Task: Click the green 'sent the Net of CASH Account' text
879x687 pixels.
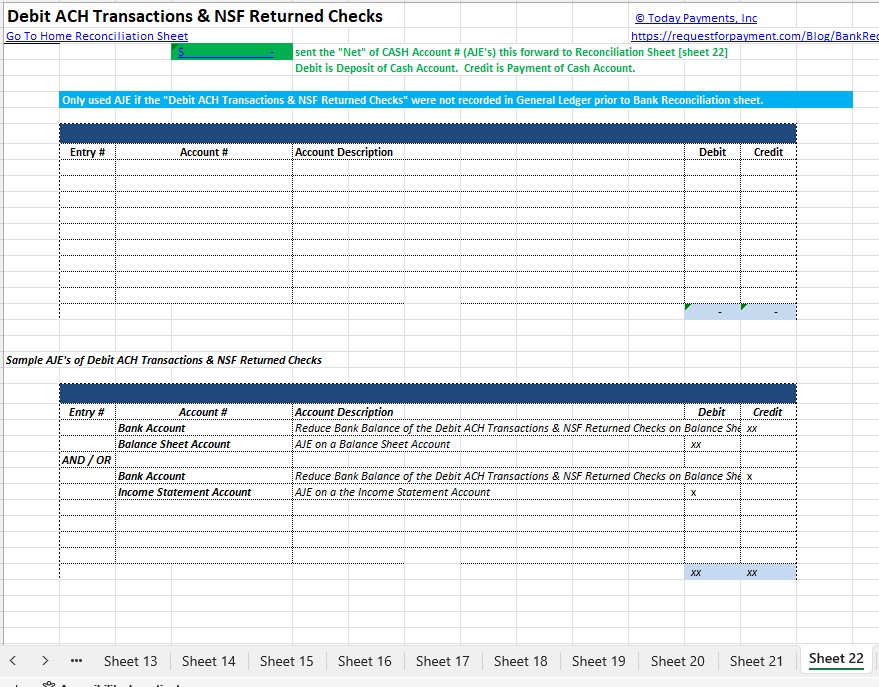Action: [511, 52]
